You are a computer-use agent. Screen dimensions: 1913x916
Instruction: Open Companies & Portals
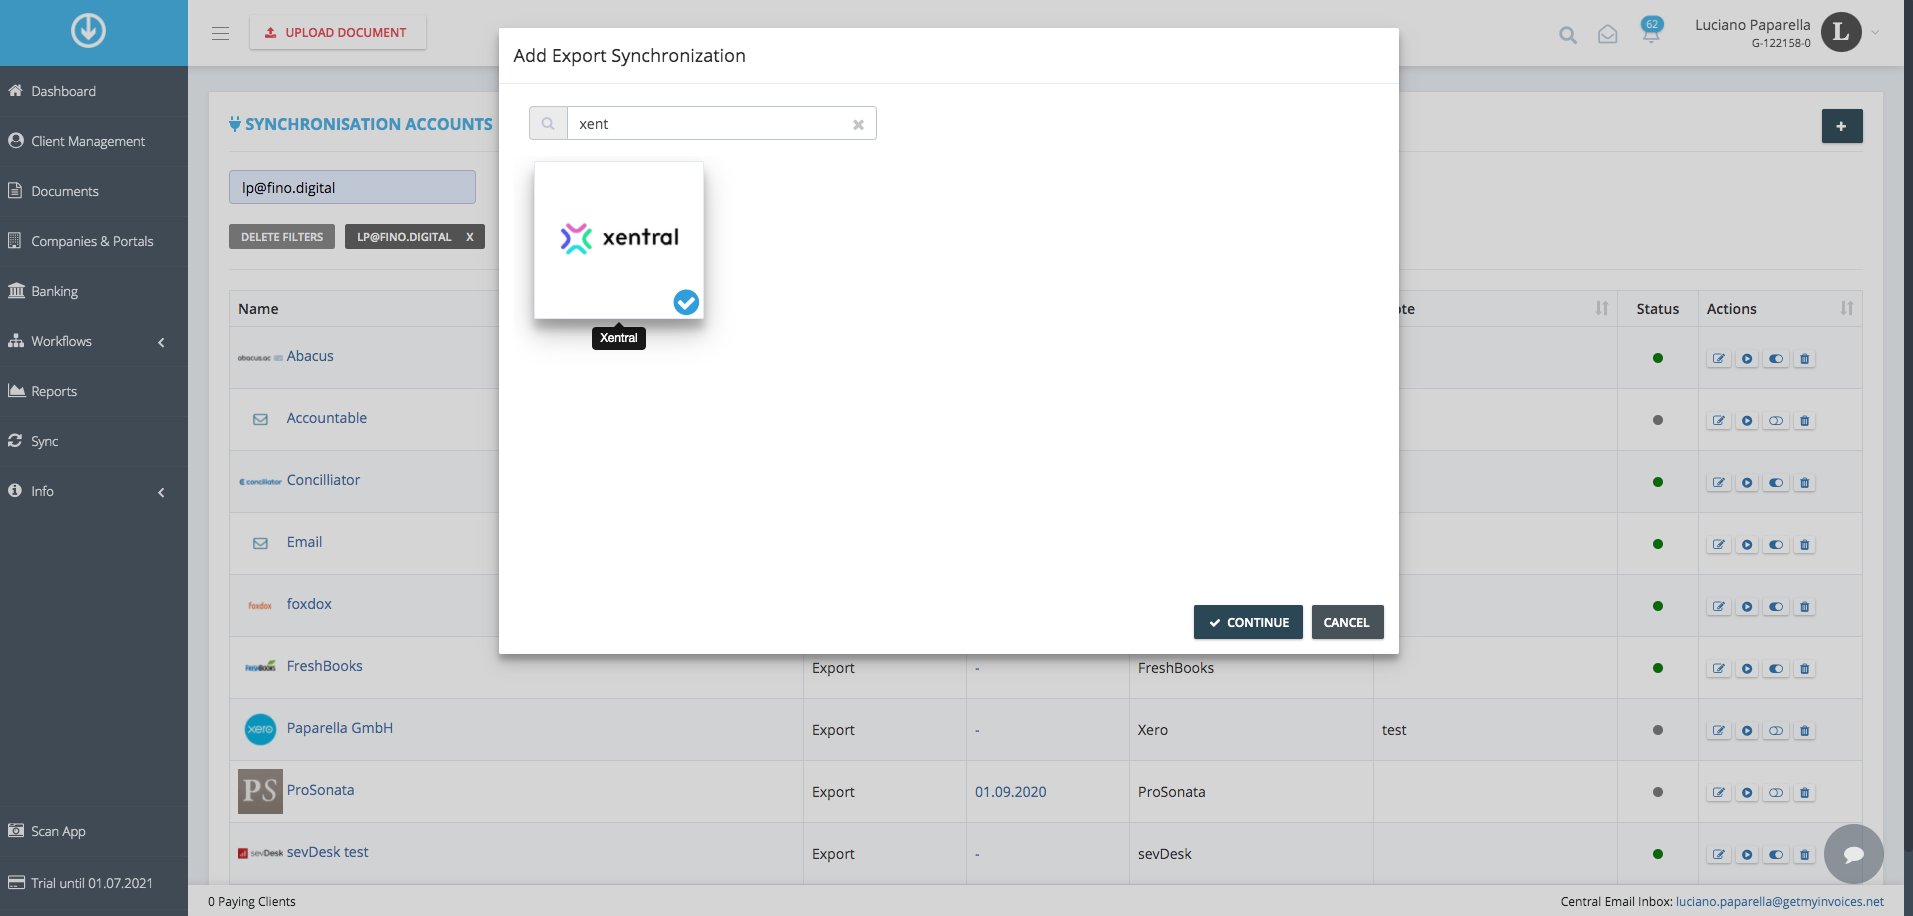point(94,241)
